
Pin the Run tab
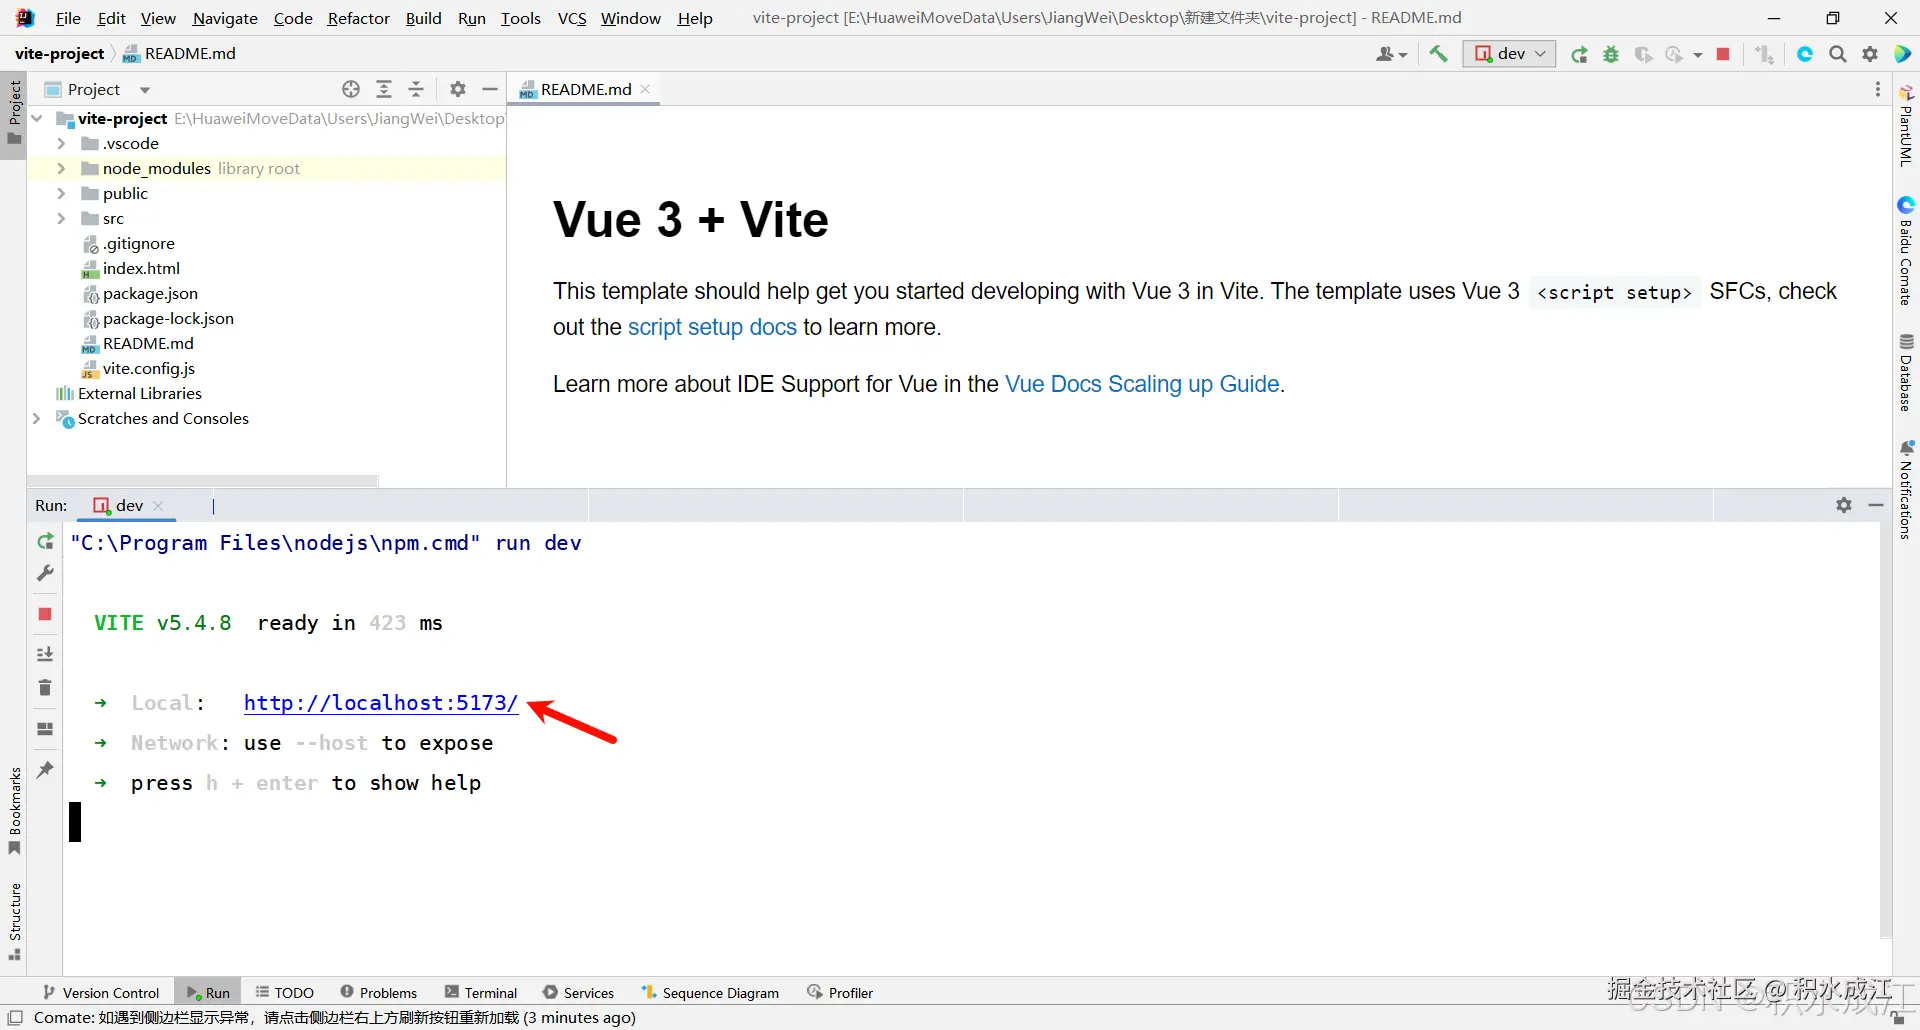45,769
